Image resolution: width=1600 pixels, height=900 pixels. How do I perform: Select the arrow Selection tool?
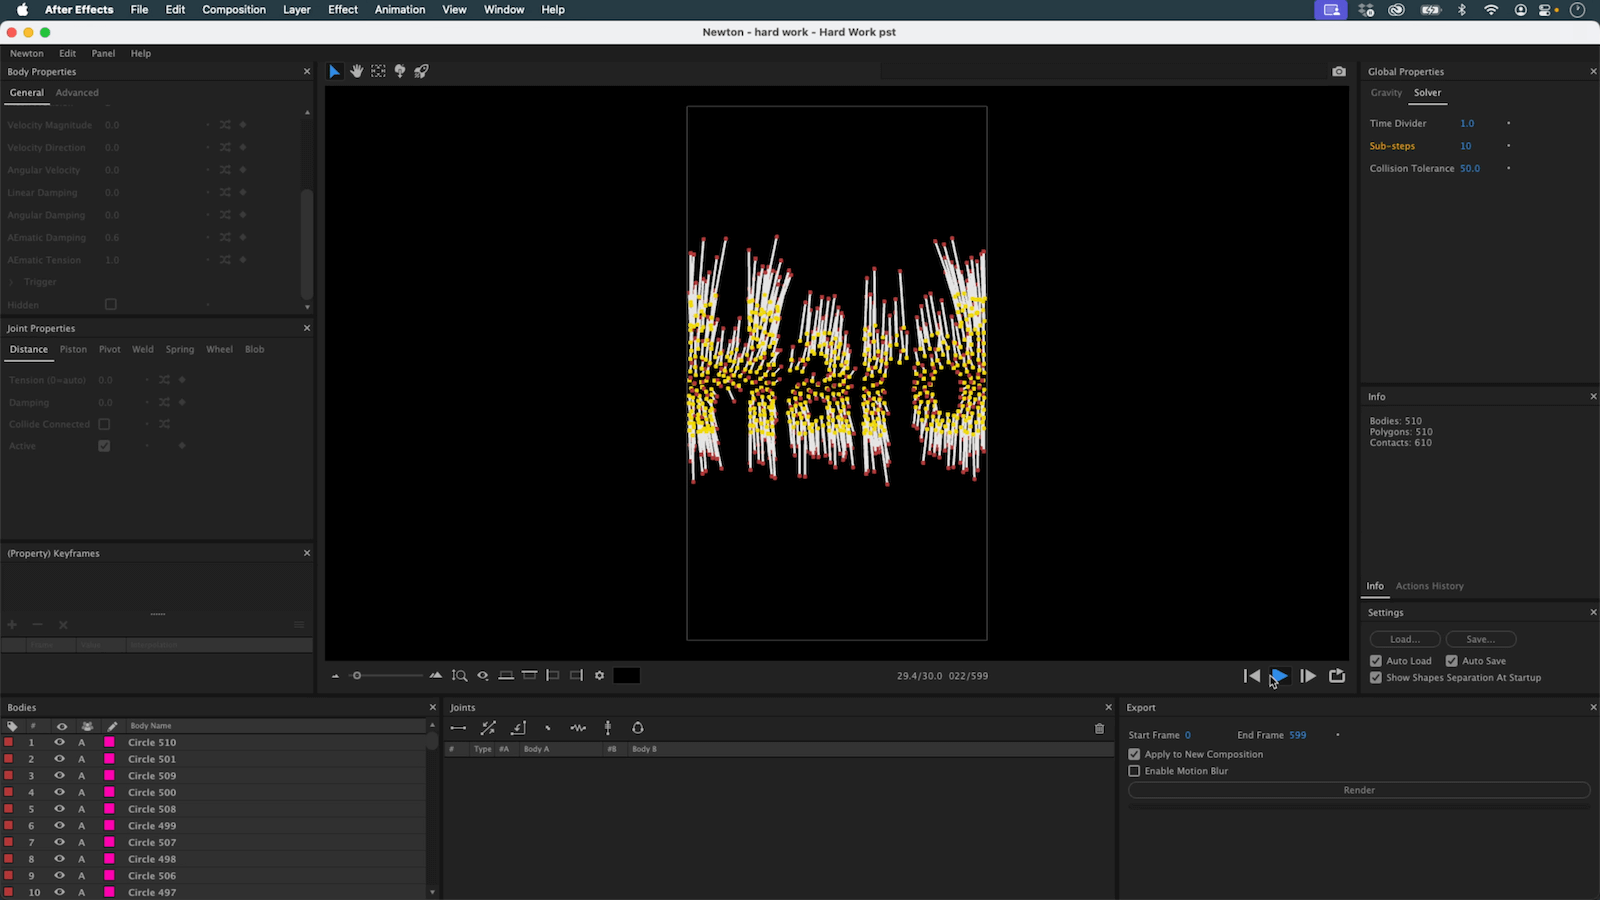335,71
